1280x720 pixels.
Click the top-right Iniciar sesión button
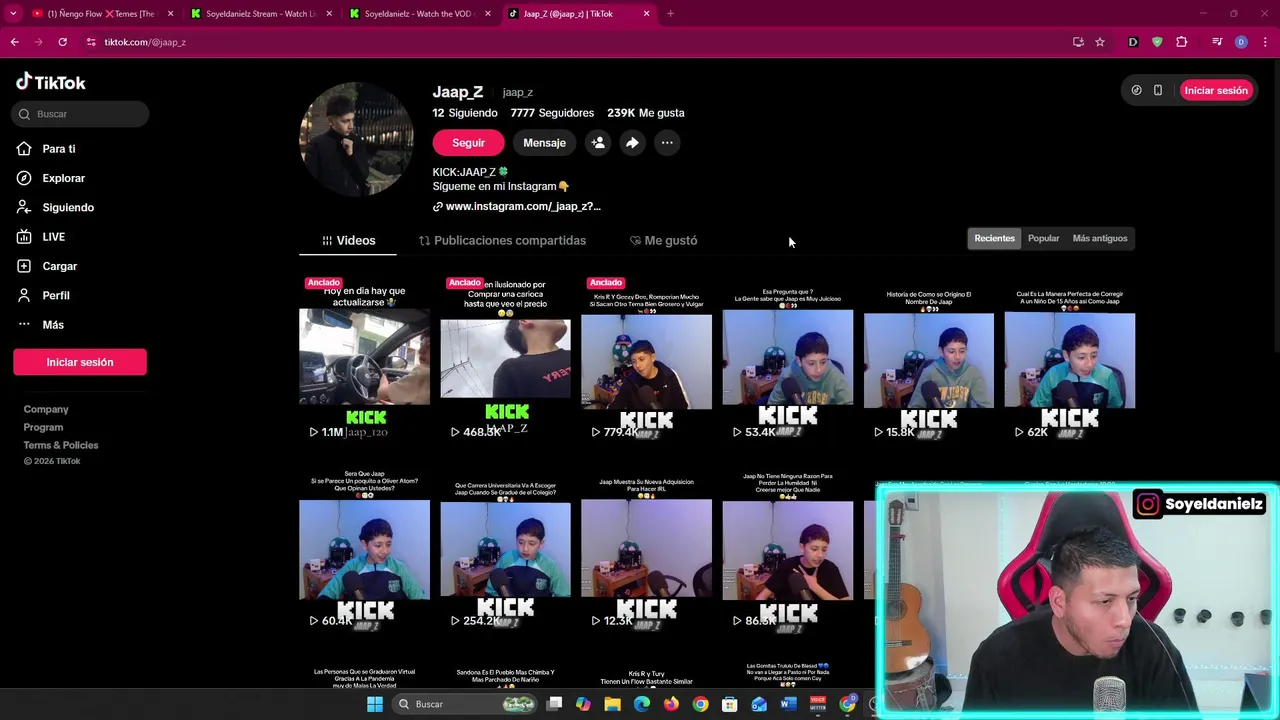(x=1215, y=90)
